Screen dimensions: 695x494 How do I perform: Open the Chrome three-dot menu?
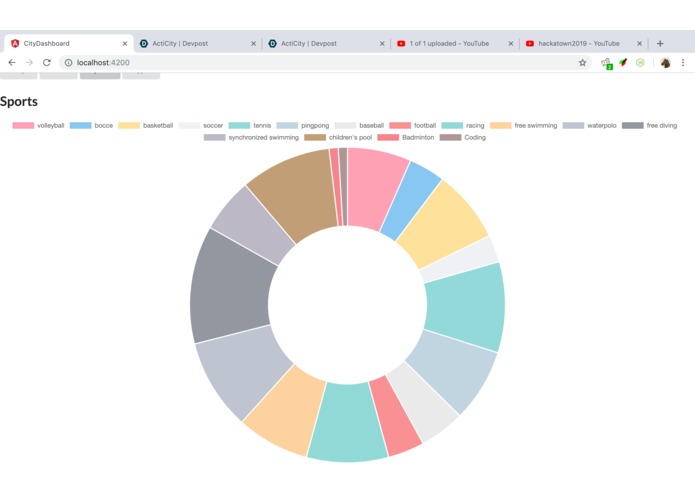pyautogui.click(x=683, y=62)
